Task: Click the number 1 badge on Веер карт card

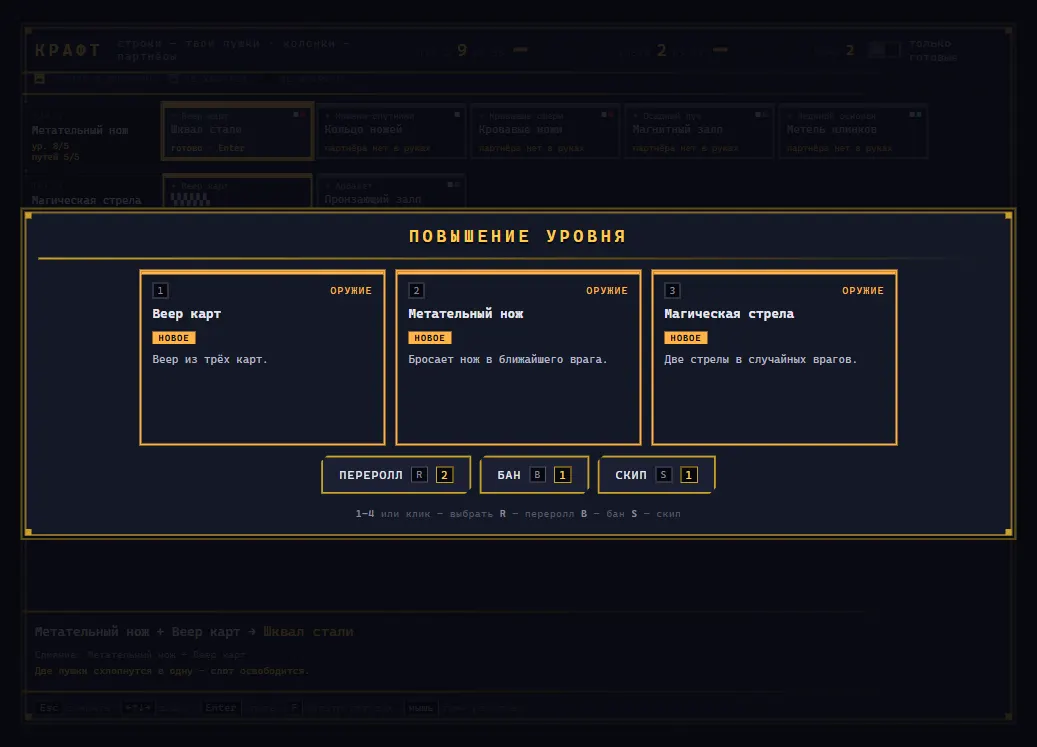Action: click(x=160, y=290)
